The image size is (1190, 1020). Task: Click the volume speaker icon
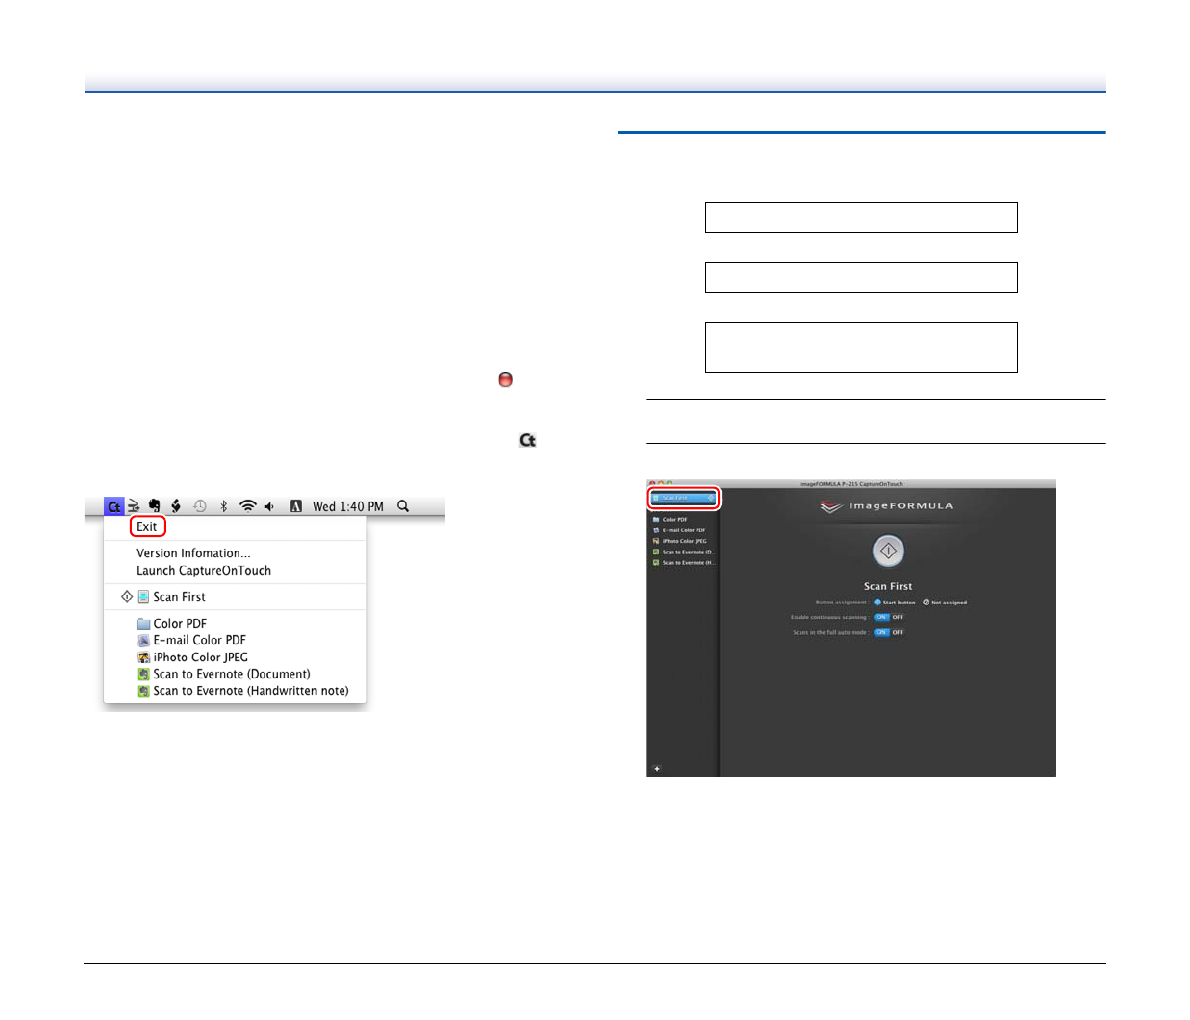[269, 507]
